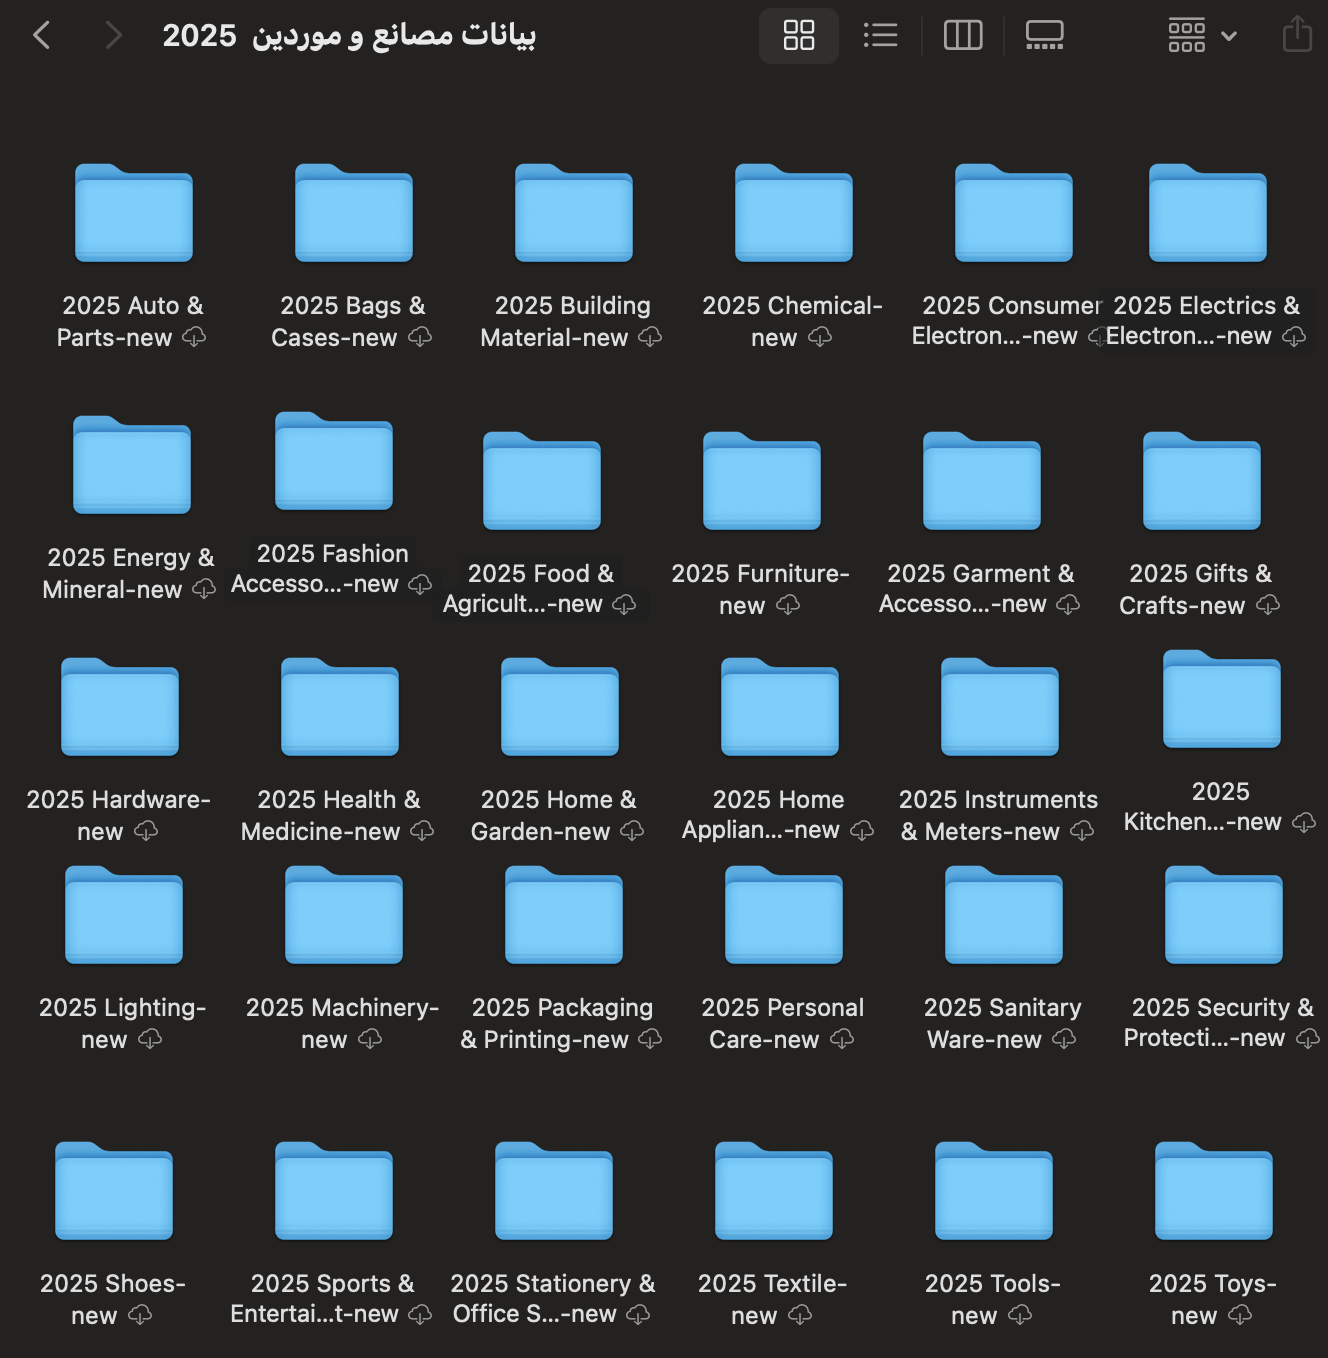Open the 2025 Toys-new folder
This screenshot has height=1358, width=1328.
pos(1214,1191)
